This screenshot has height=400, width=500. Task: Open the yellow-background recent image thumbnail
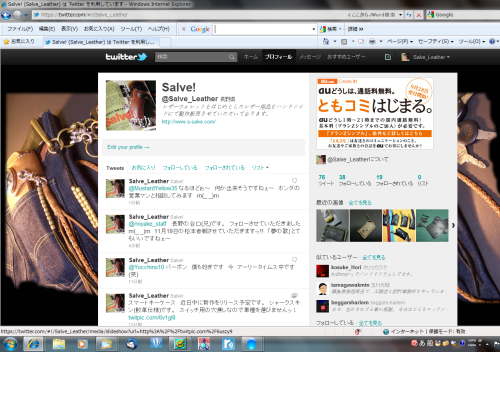[399, 225]
